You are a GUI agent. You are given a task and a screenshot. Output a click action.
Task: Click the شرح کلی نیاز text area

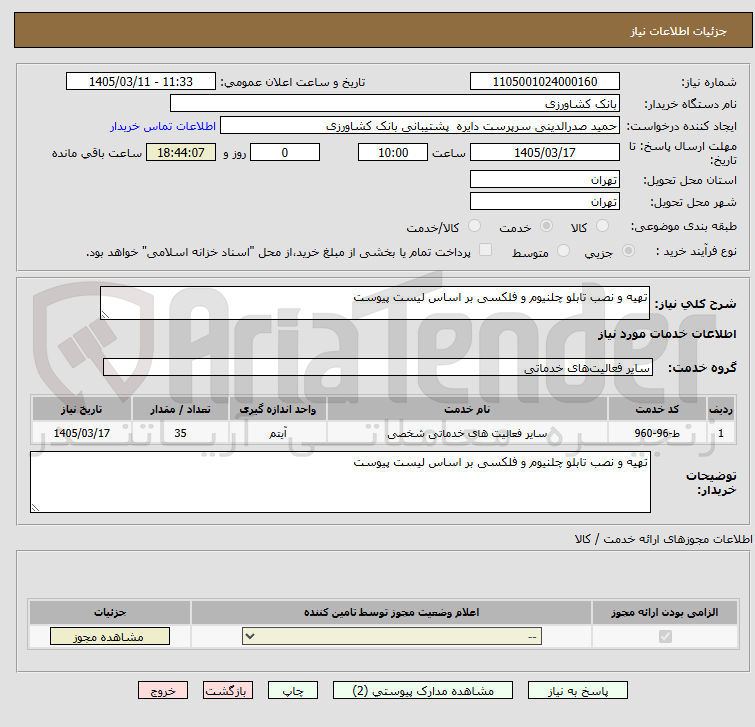(x=375, y=303)
